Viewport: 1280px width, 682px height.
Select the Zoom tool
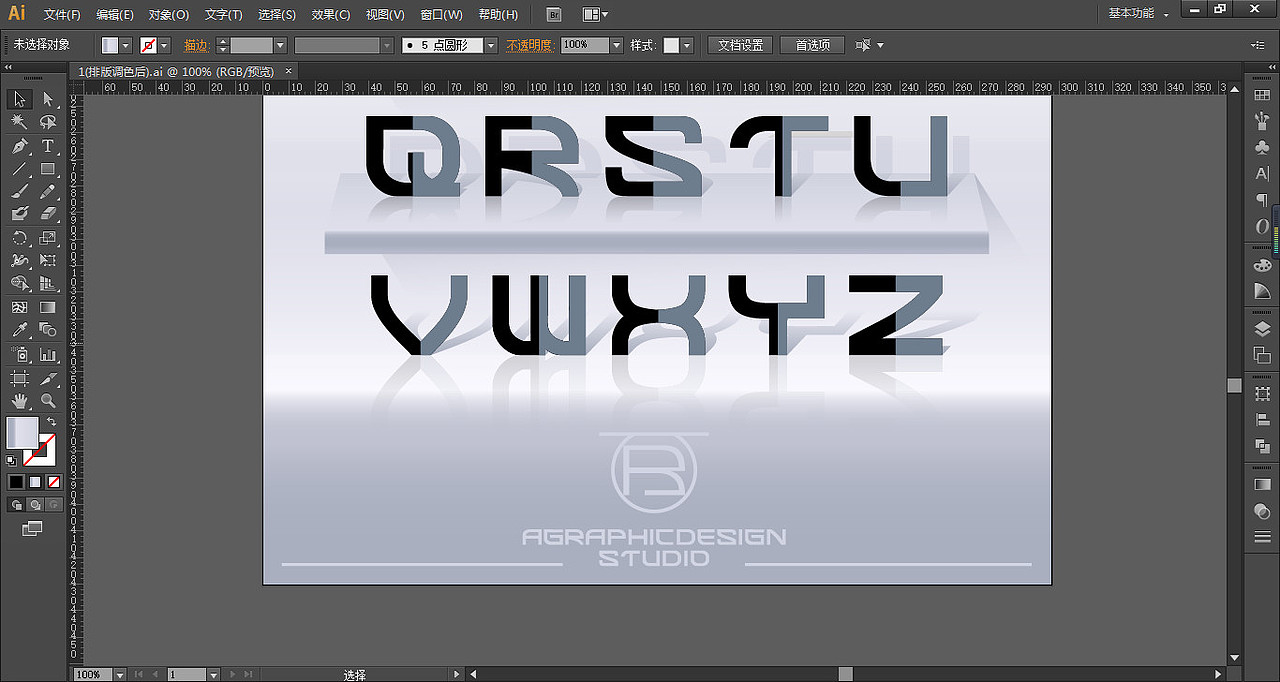point(47,401)
